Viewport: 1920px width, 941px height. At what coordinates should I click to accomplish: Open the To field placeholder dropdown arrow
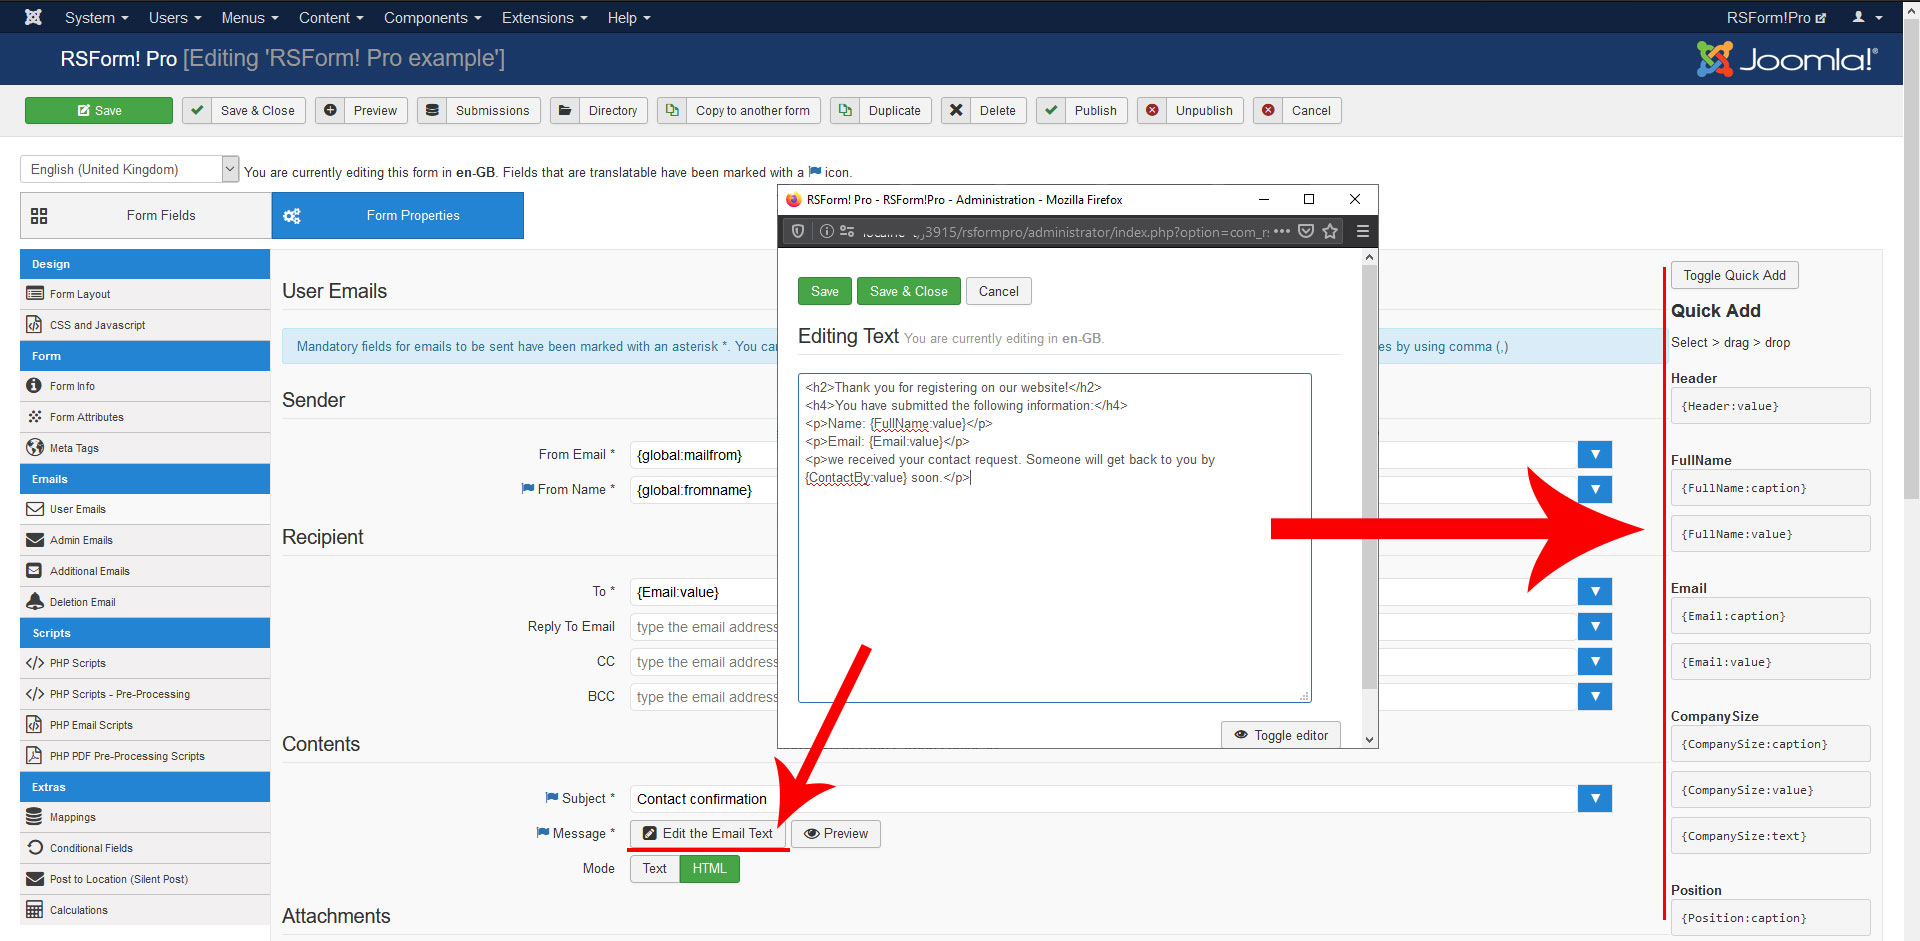point(1595,592)
